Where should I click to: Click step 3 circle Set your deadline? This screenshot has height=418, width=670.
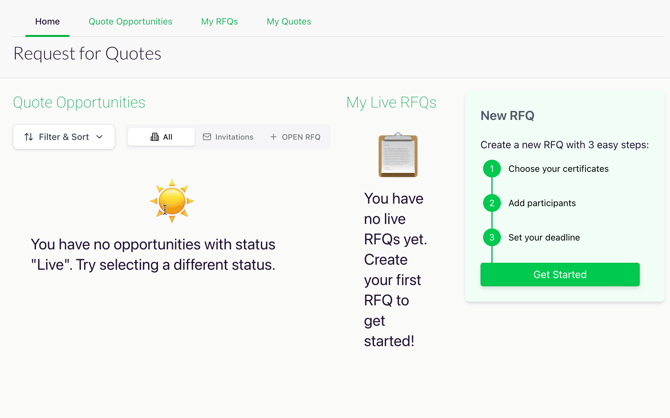pos(492,237)
